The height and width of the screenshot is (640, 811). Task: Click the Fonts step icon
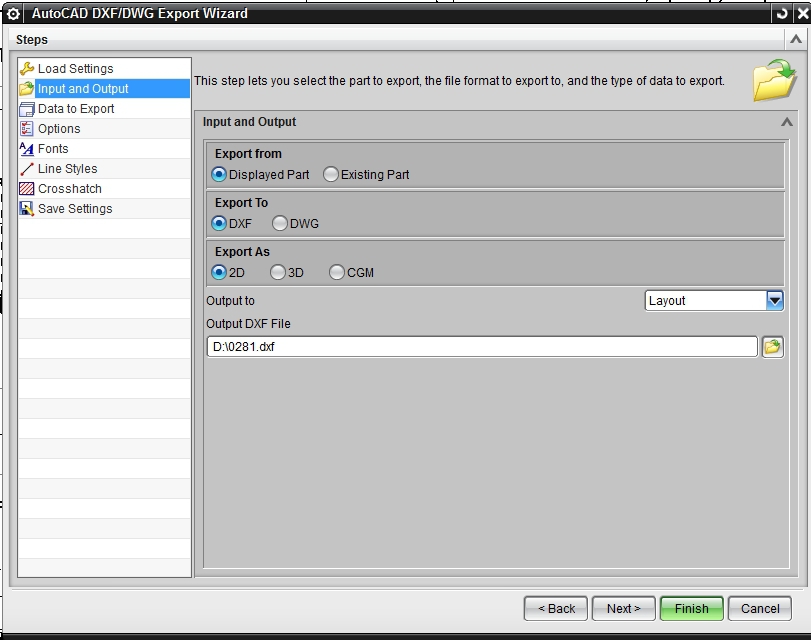[x=26, y=148]
